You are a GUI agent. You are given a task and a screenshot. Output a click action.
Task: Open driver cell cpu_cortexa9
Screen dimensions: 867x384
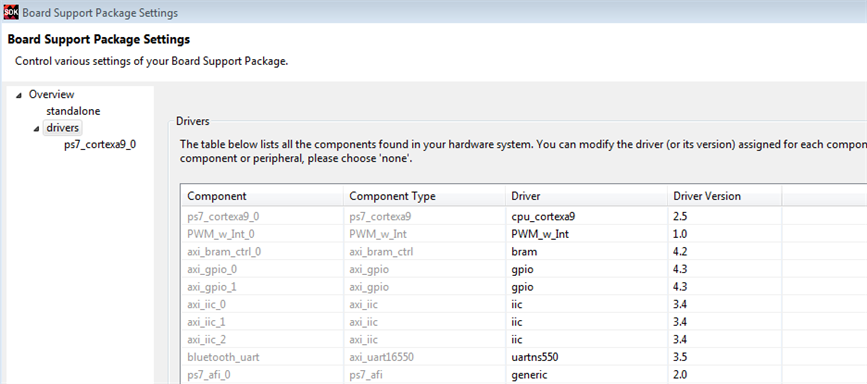tap(586, 217)
